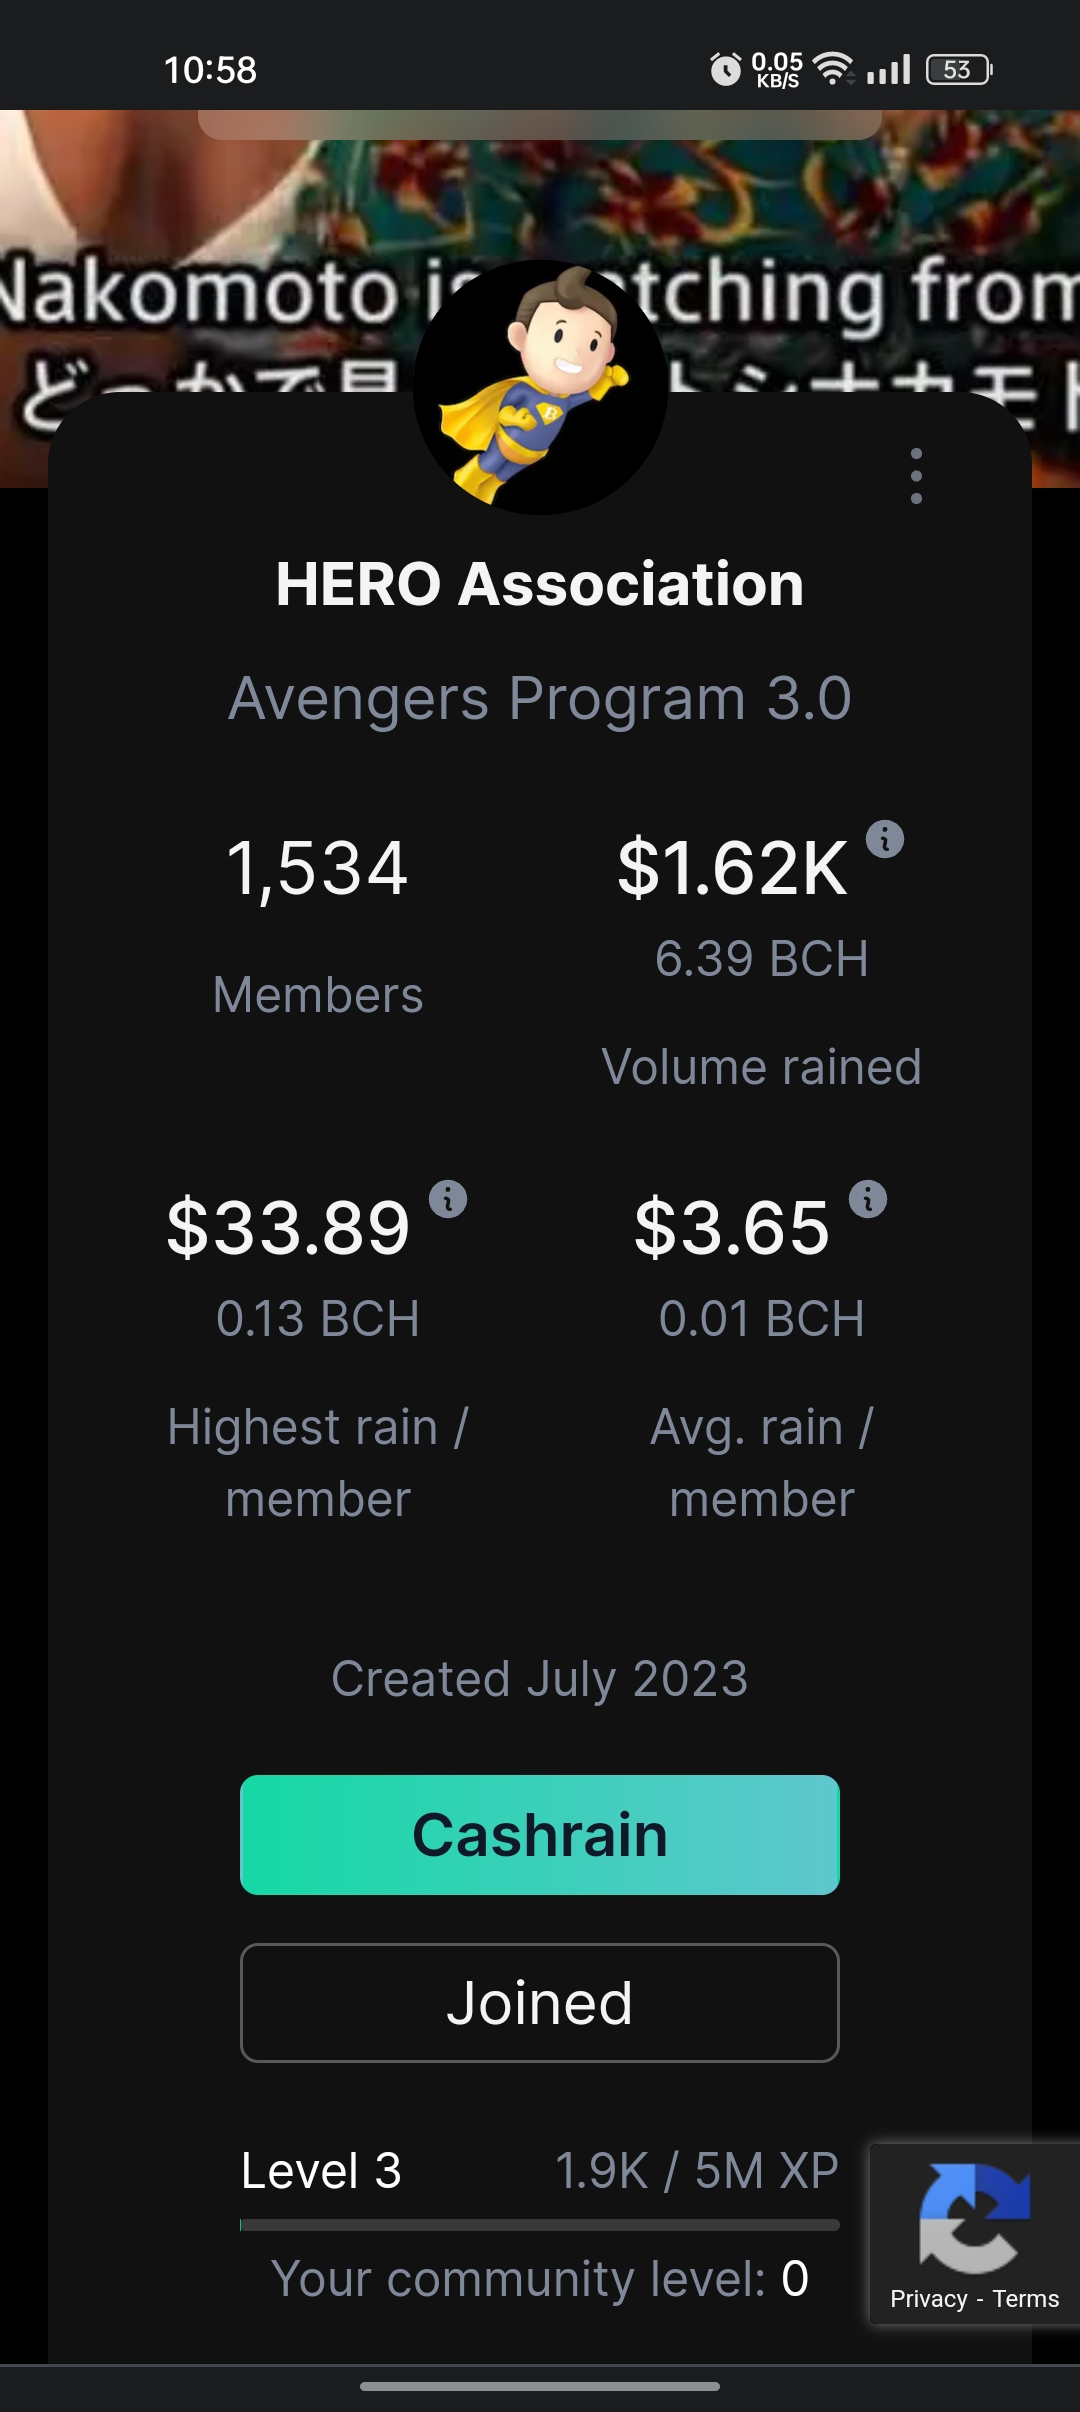This screenshot has width=1080, height=2412.
Task: Tap the battery indicator showing 53
Action: pos(959,69)
